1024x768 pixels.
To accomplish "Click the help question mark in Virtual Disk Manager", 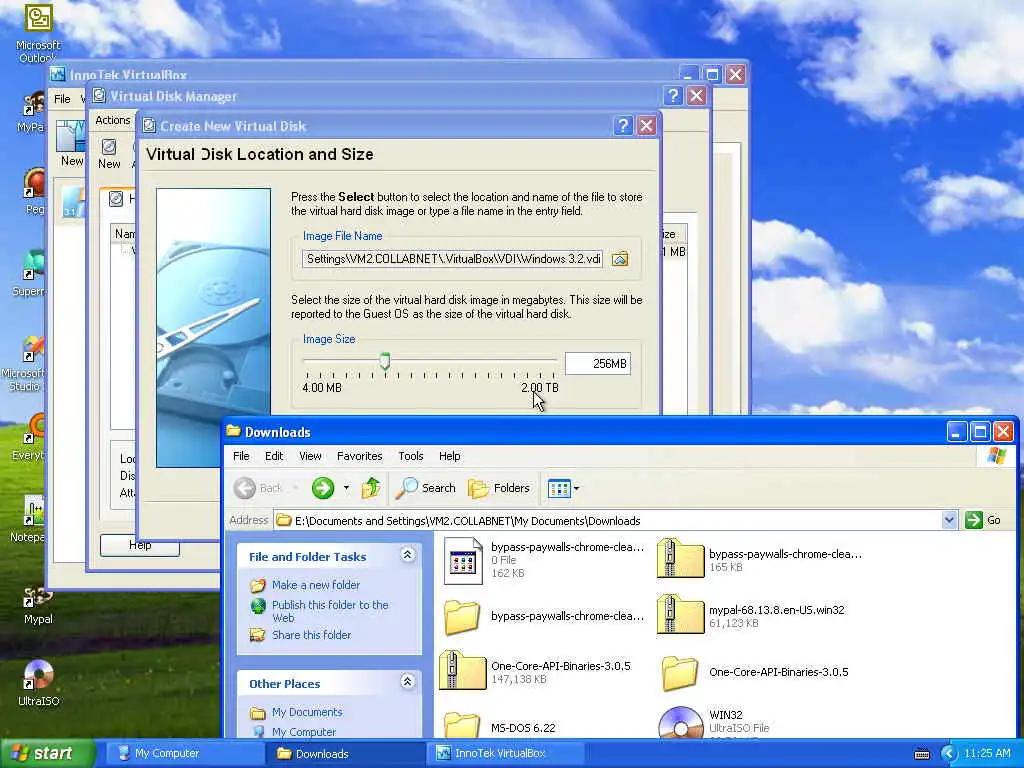I will pyautogui.click(x=673, y=96).
